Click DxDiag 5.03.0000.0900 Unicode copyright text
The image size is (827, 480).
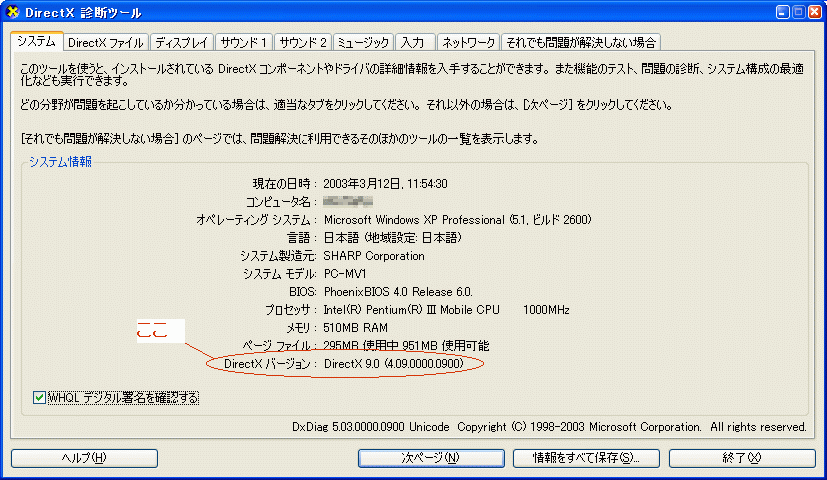coord(549,427)
